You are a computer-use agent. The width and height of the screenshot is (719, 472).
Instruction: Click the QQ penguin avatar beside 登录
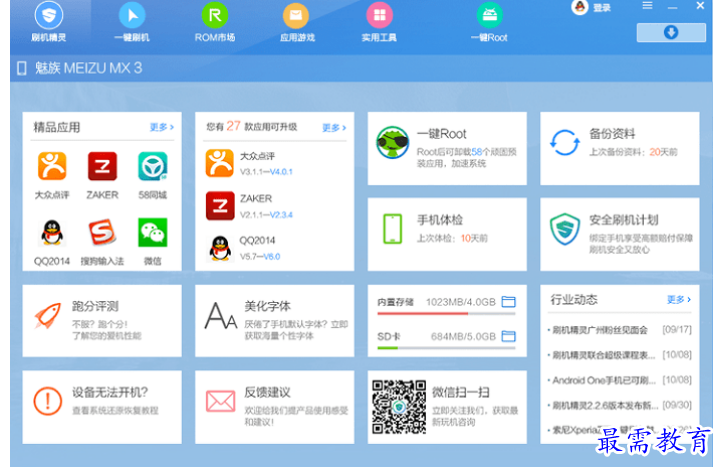coord(580,7)
